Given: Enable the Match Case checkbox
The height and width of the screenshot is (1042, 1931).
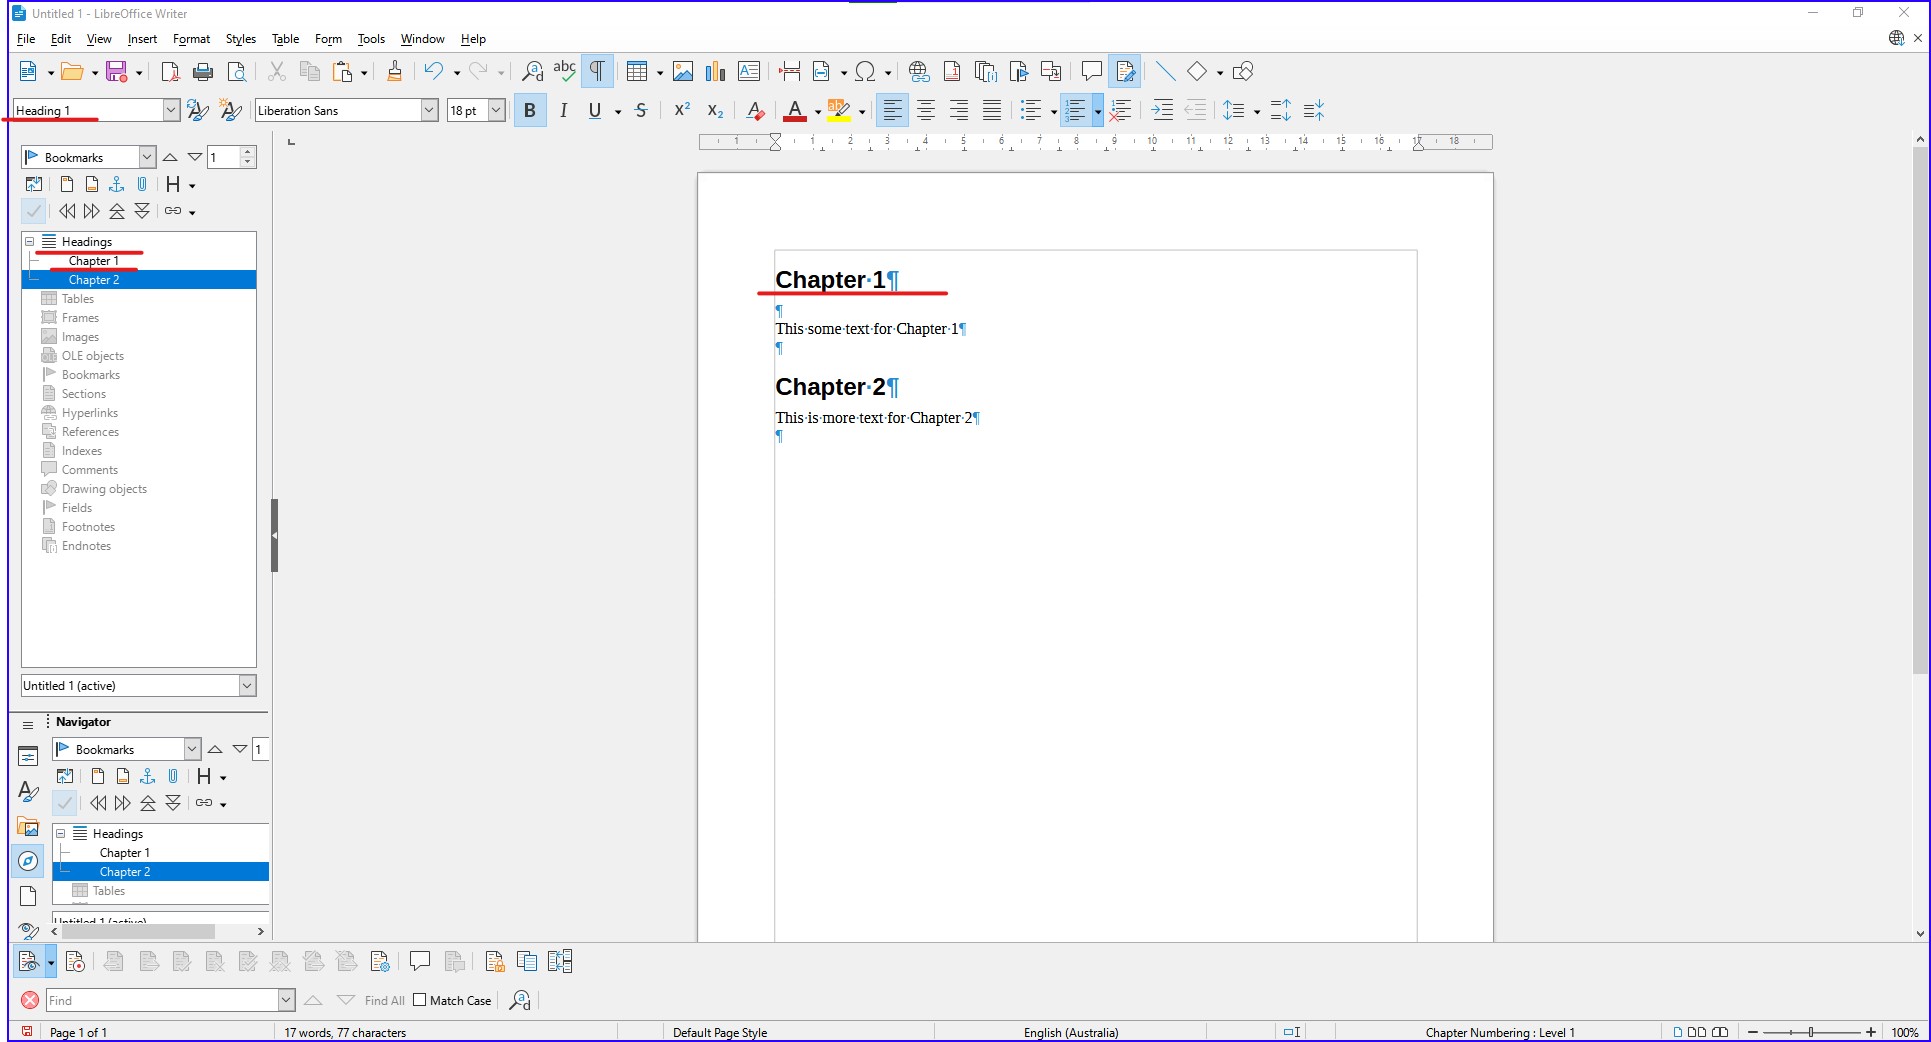Looking at the screenshot, I should (420, 1000).
